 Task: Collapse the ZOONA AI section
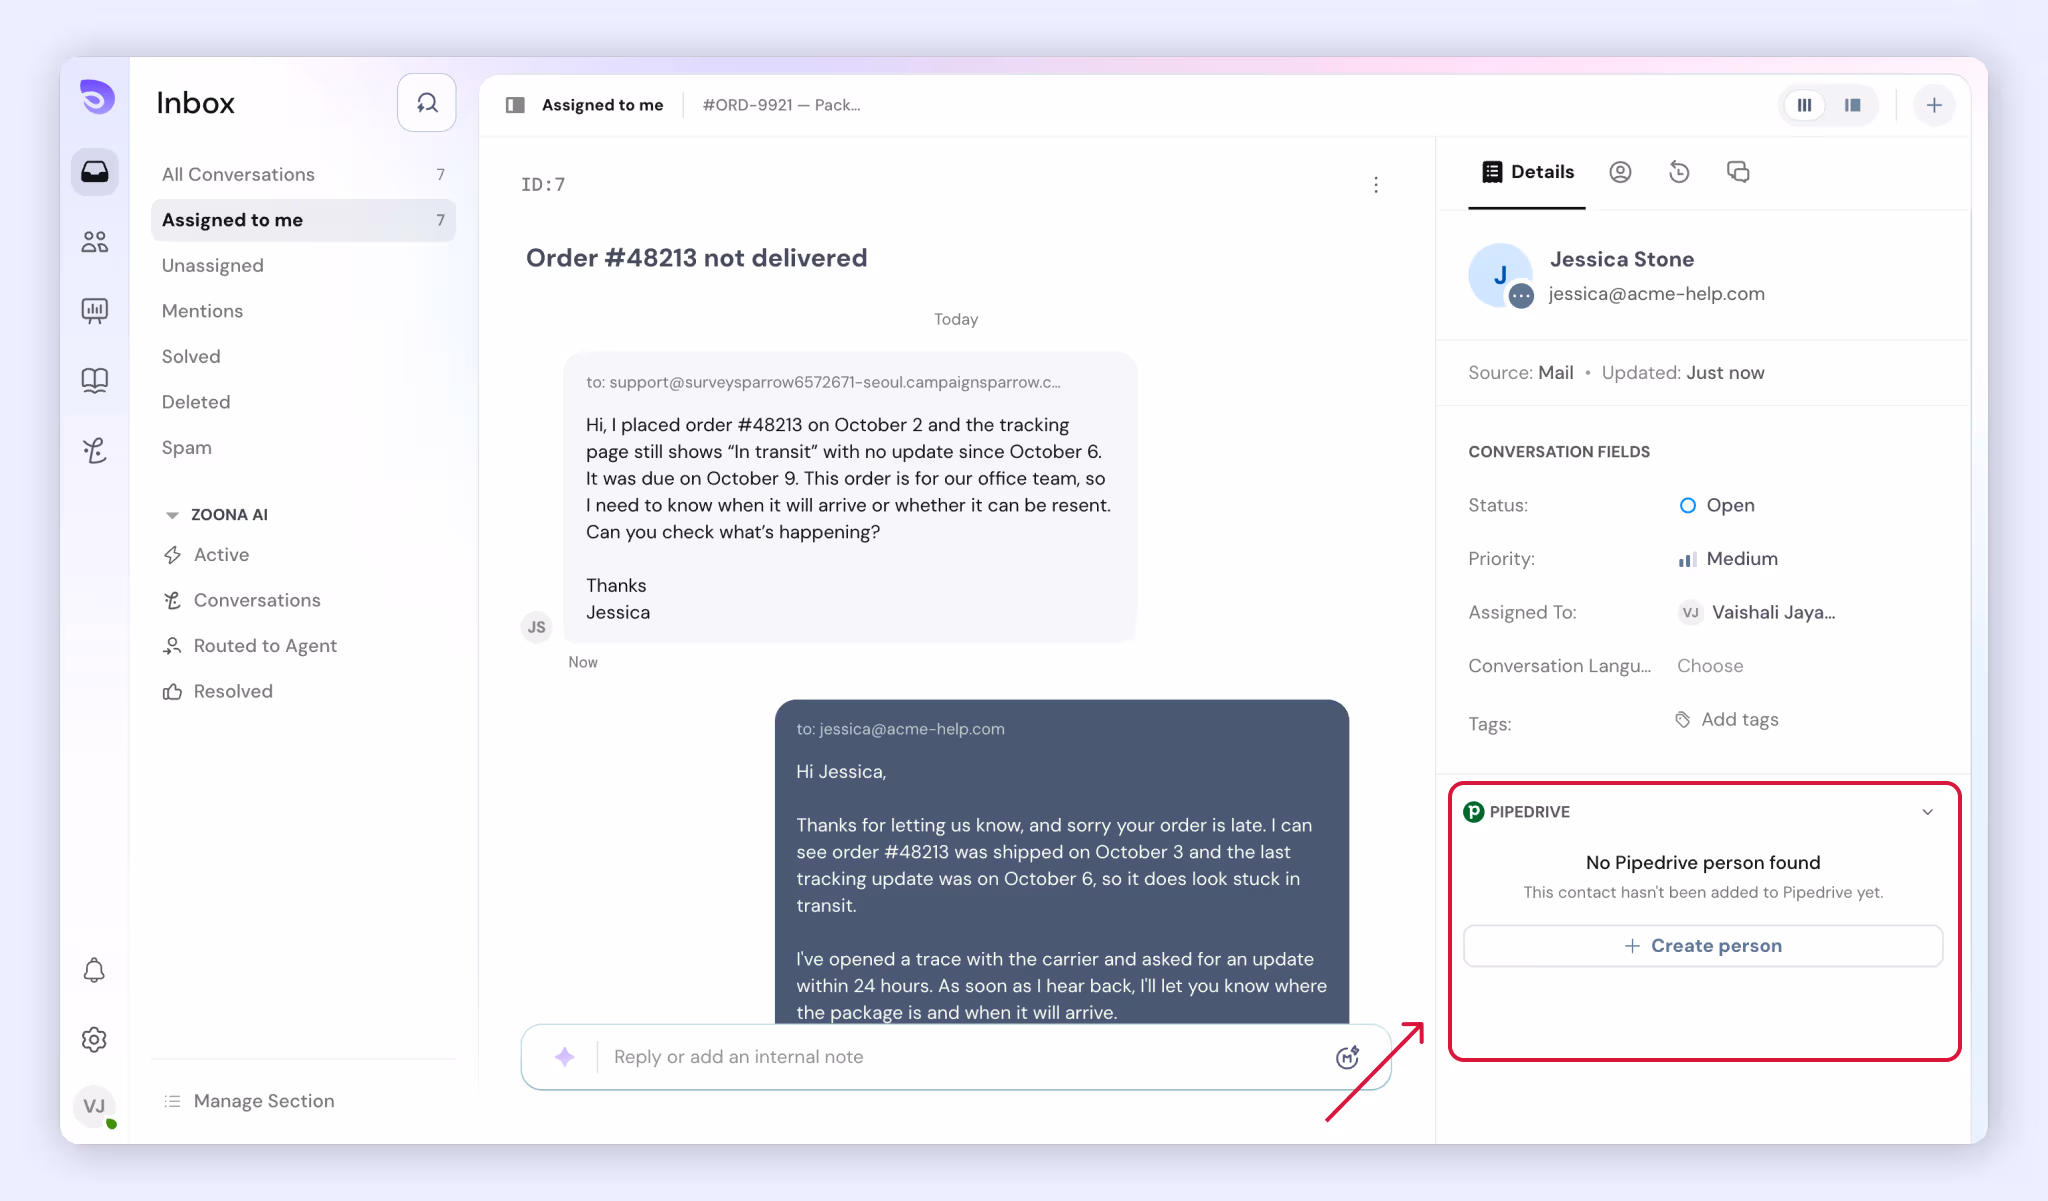coord(172,515)
